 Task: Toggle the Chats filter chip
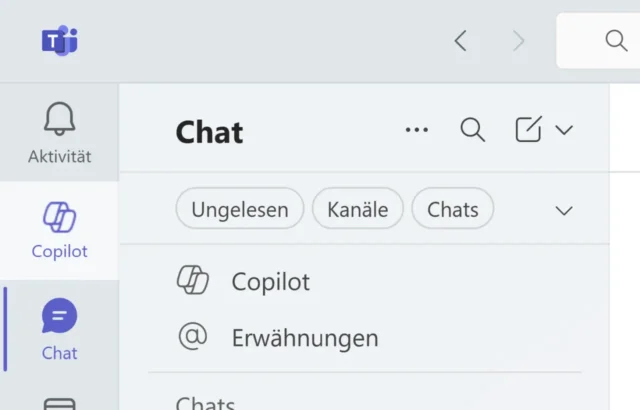(453, 209)
